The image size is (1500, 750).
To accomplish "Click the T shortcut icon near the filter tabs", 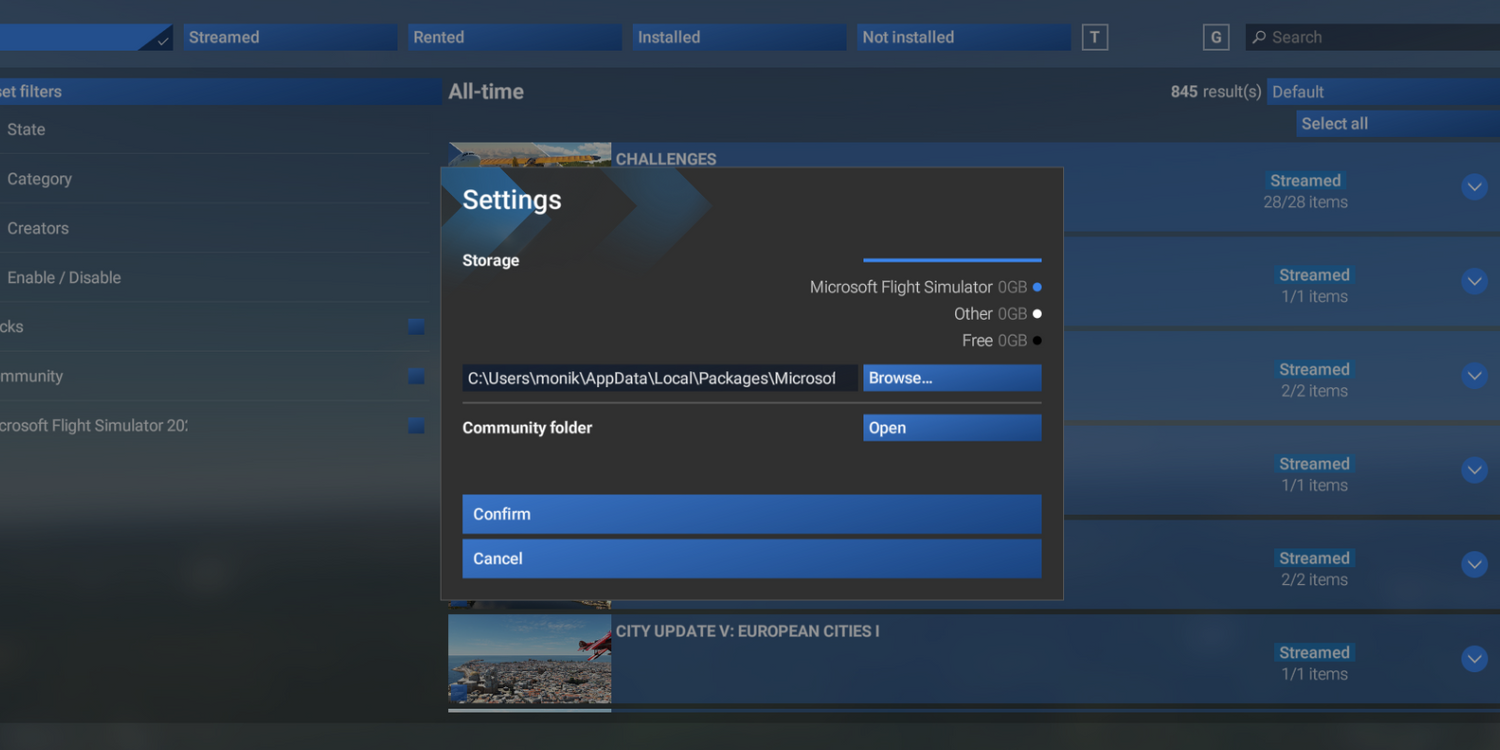I will coord(1094,37).
